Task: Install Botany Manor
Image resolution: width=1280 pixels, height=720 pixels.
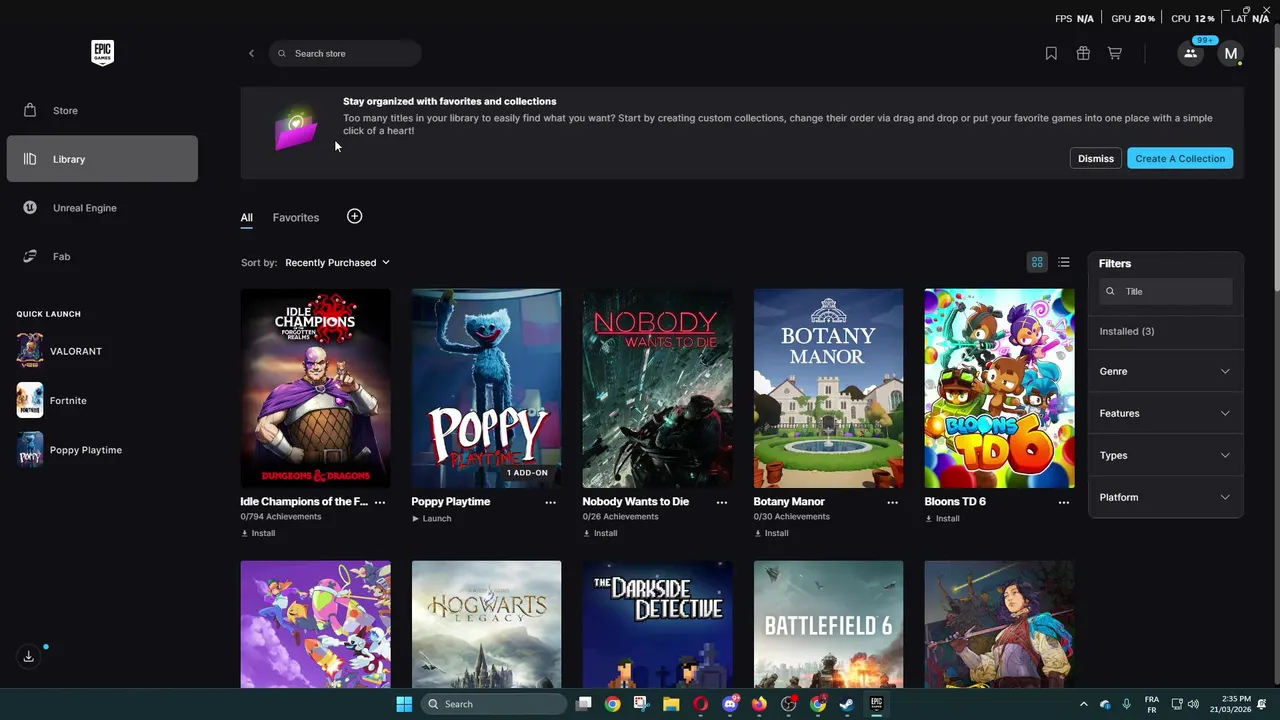Action: click(771, 533)
